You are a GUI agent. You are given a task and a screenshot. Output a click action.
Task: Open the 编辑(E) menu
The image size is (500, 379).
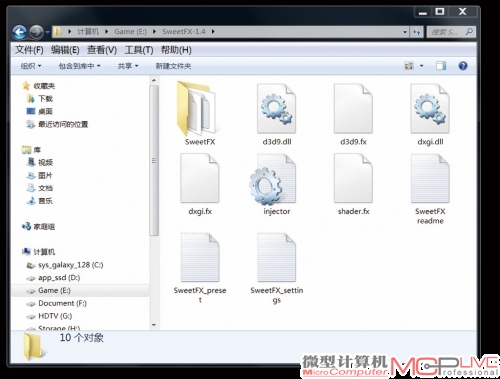tap(65, 50)
